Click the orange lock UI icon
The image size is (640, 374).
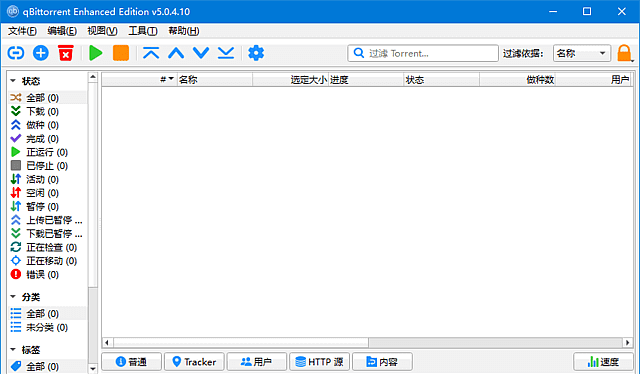(624, 53)
